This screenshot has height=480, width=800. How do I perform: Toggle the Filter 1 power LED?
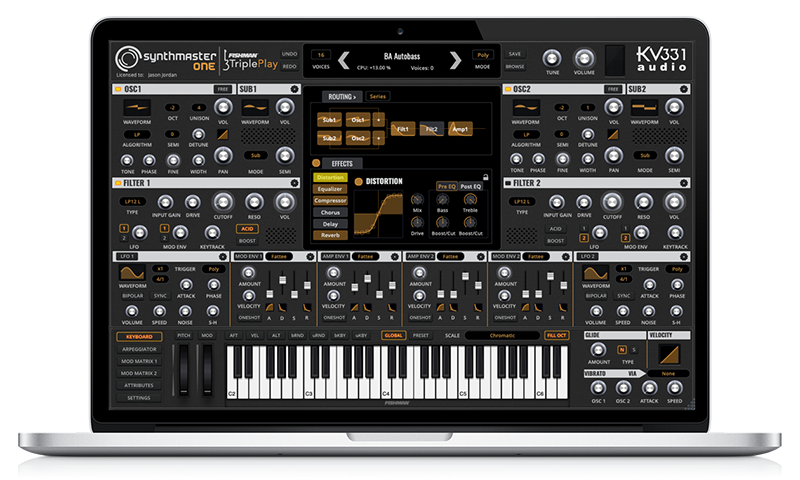pos(118,183)
